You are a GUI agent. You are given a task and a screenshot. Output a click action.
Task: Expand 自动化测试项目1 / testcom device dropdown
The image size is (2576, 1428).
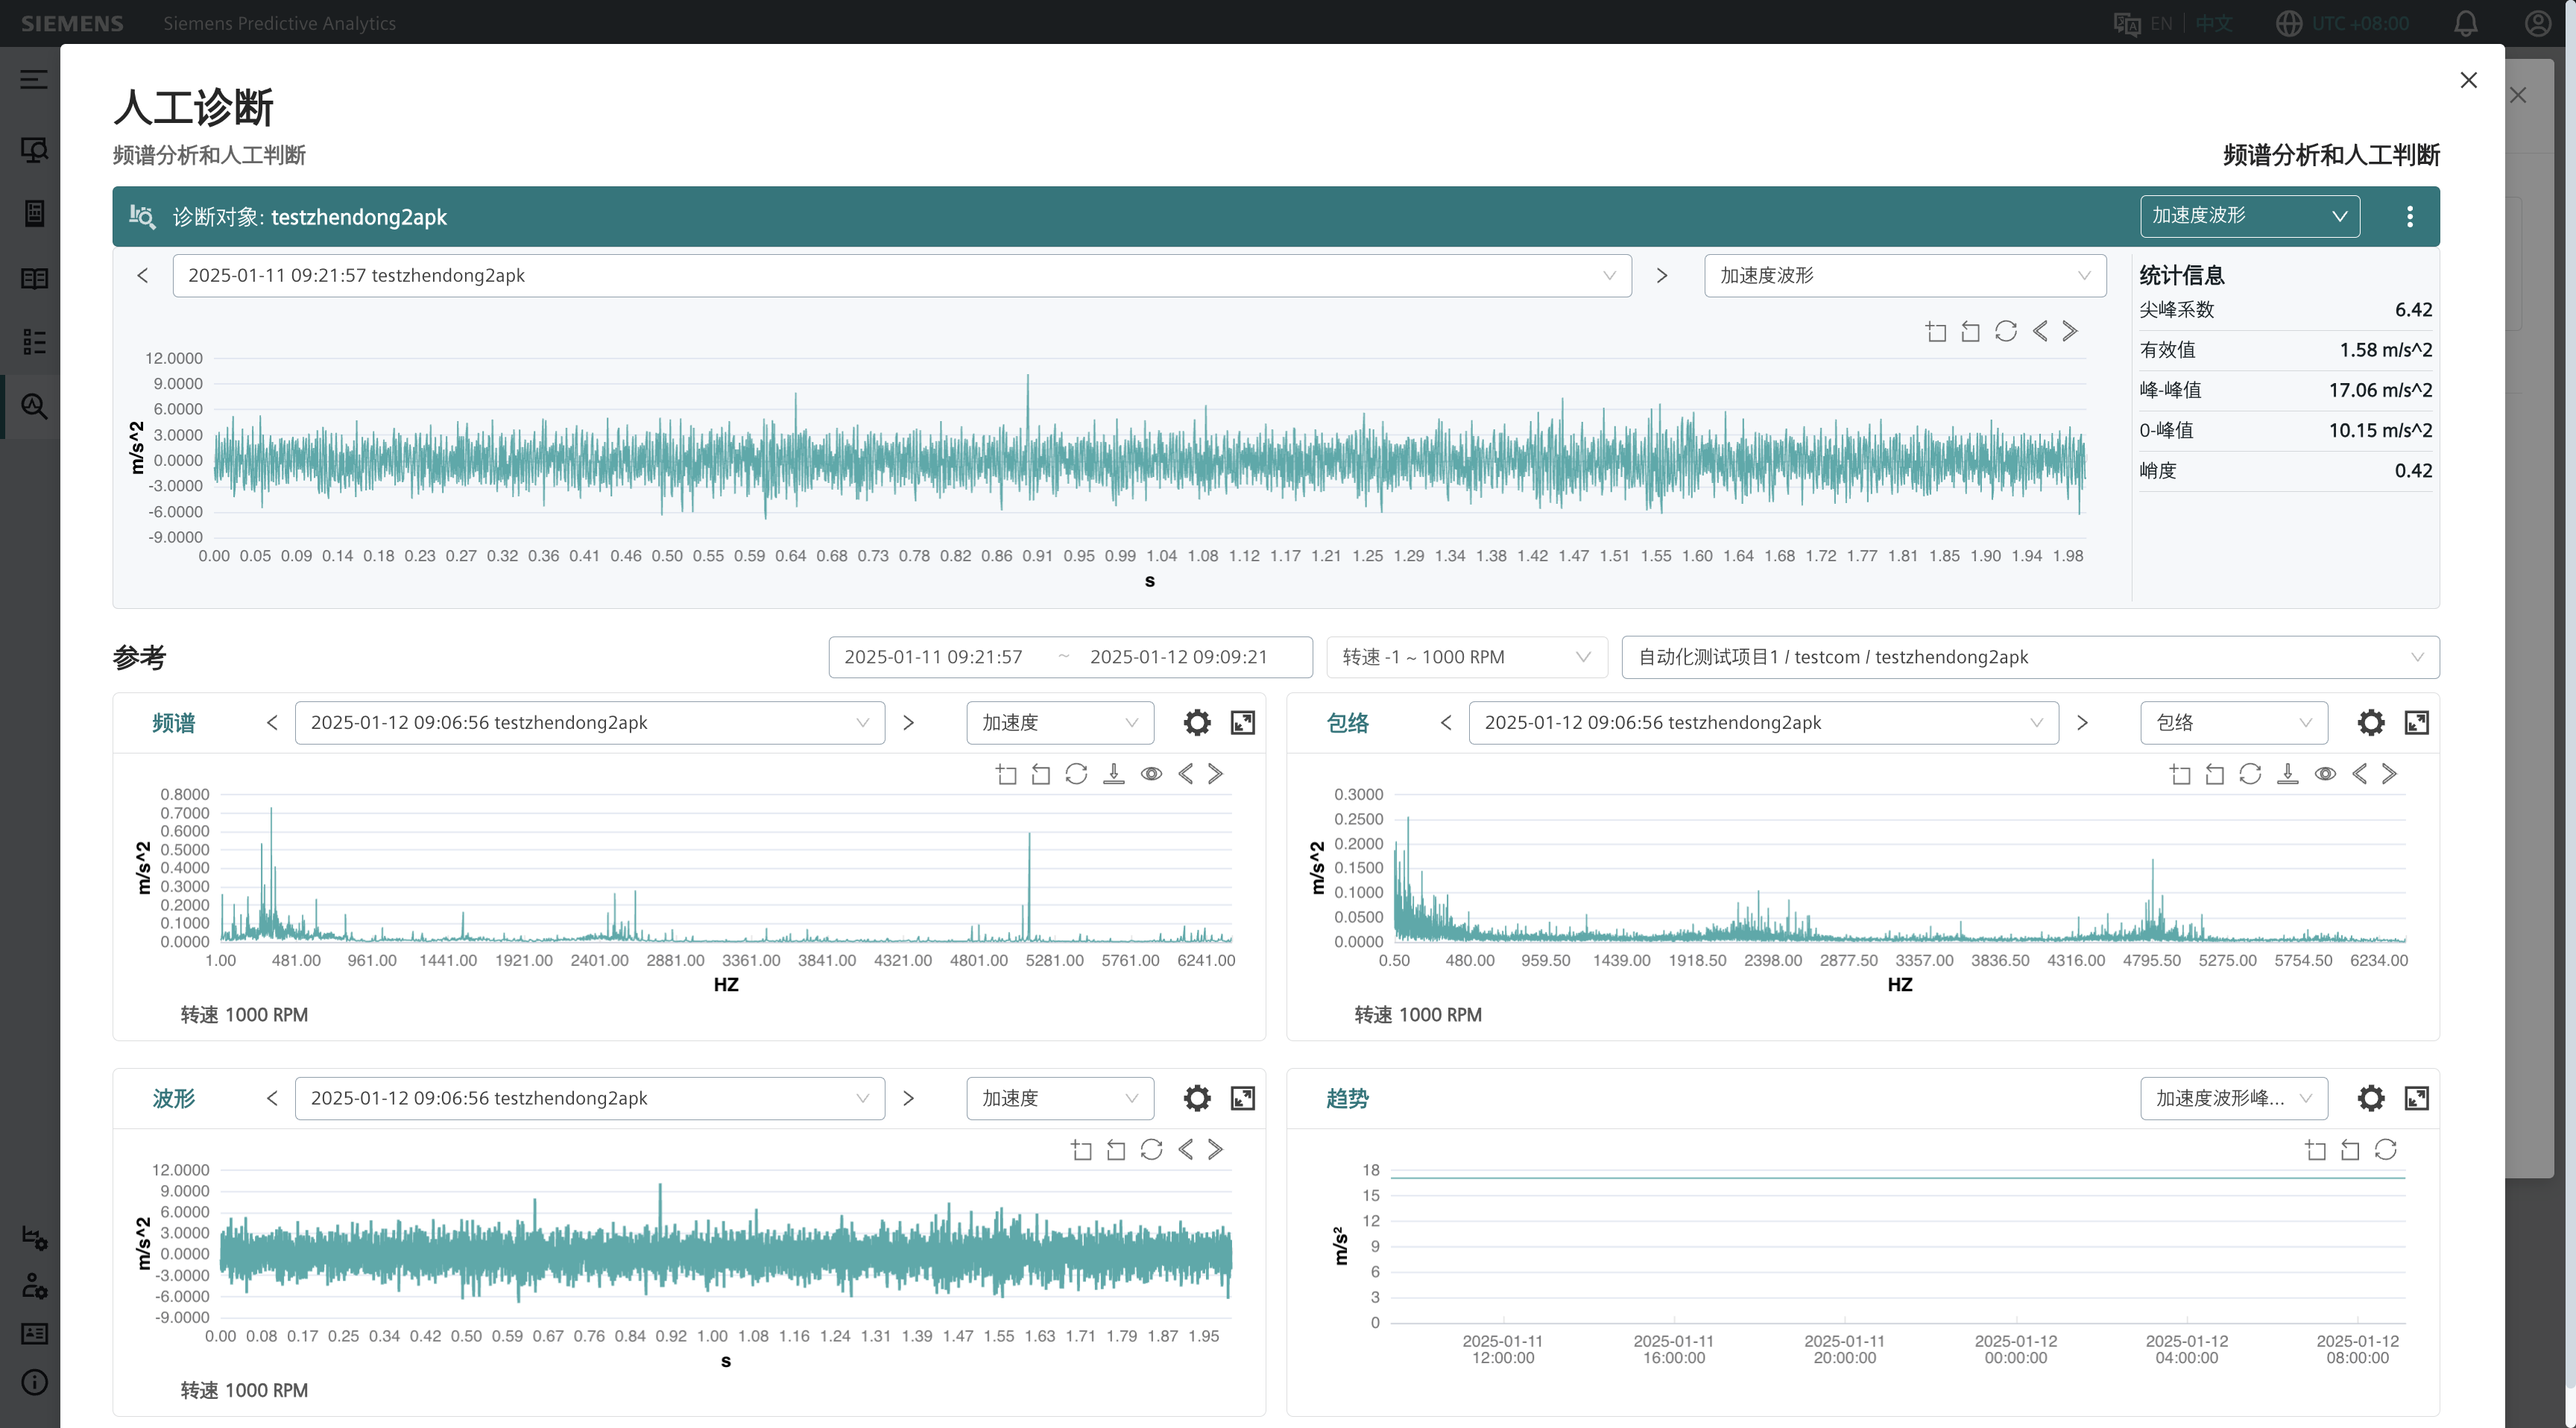tap(2030, 657)
